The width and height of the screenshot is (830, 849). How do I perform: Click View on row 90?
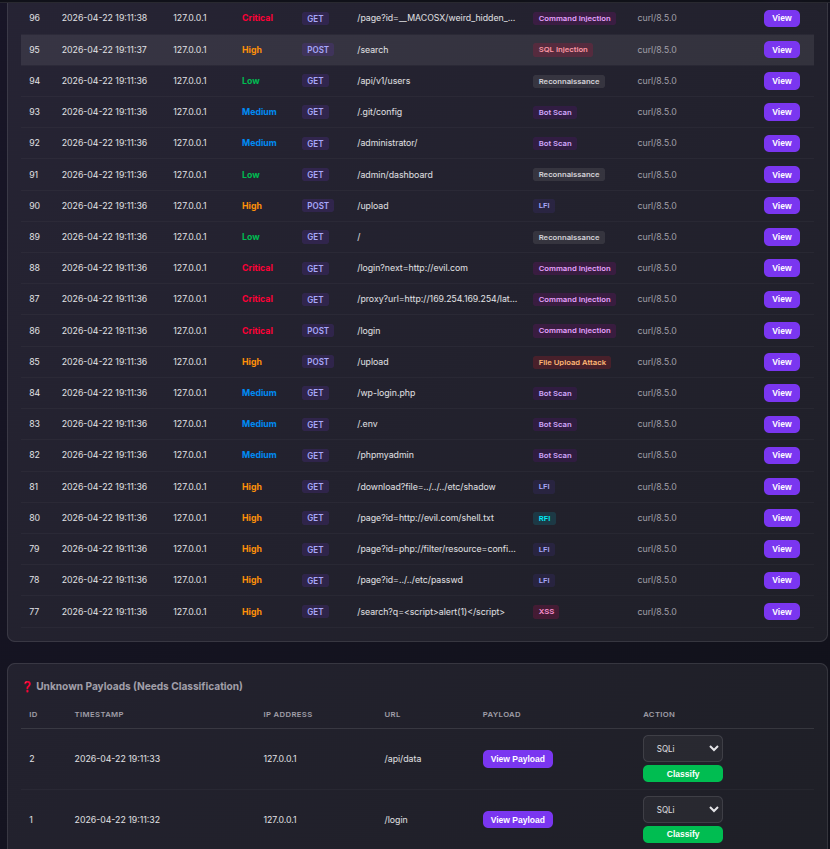(x=781, y=206)
